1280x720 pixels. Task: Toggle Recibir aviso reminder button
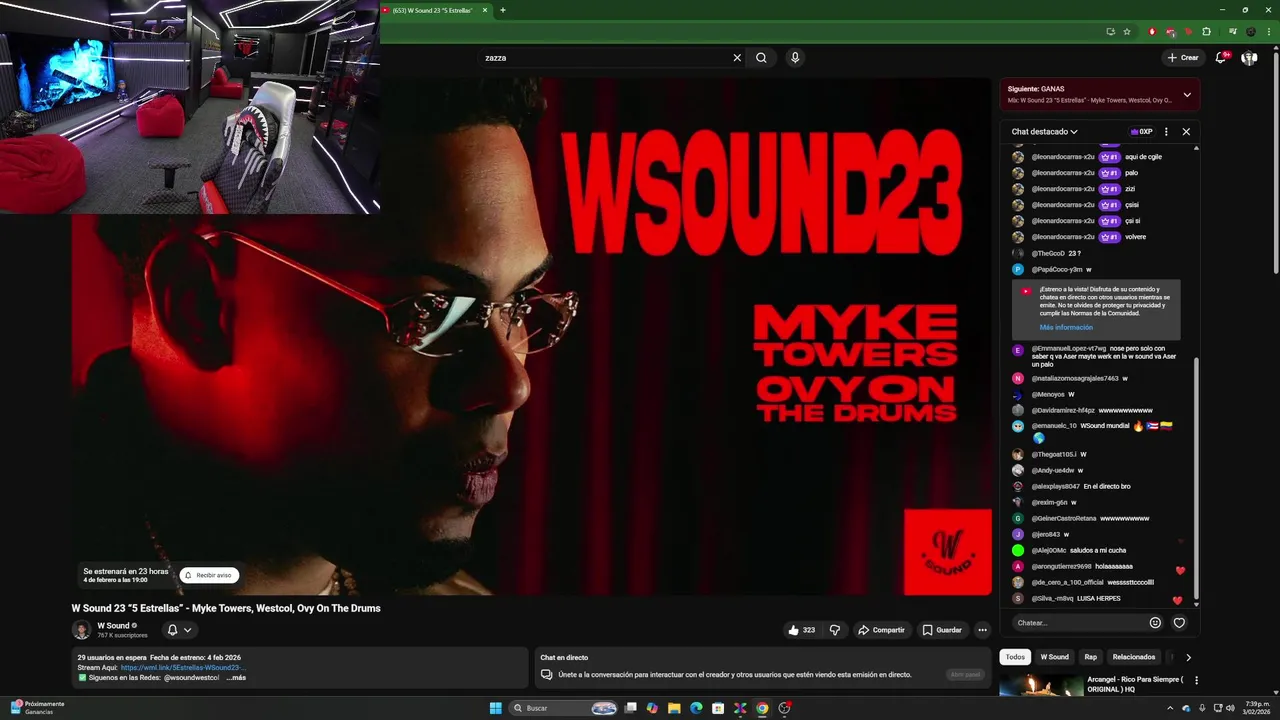(x=209, y=575)
